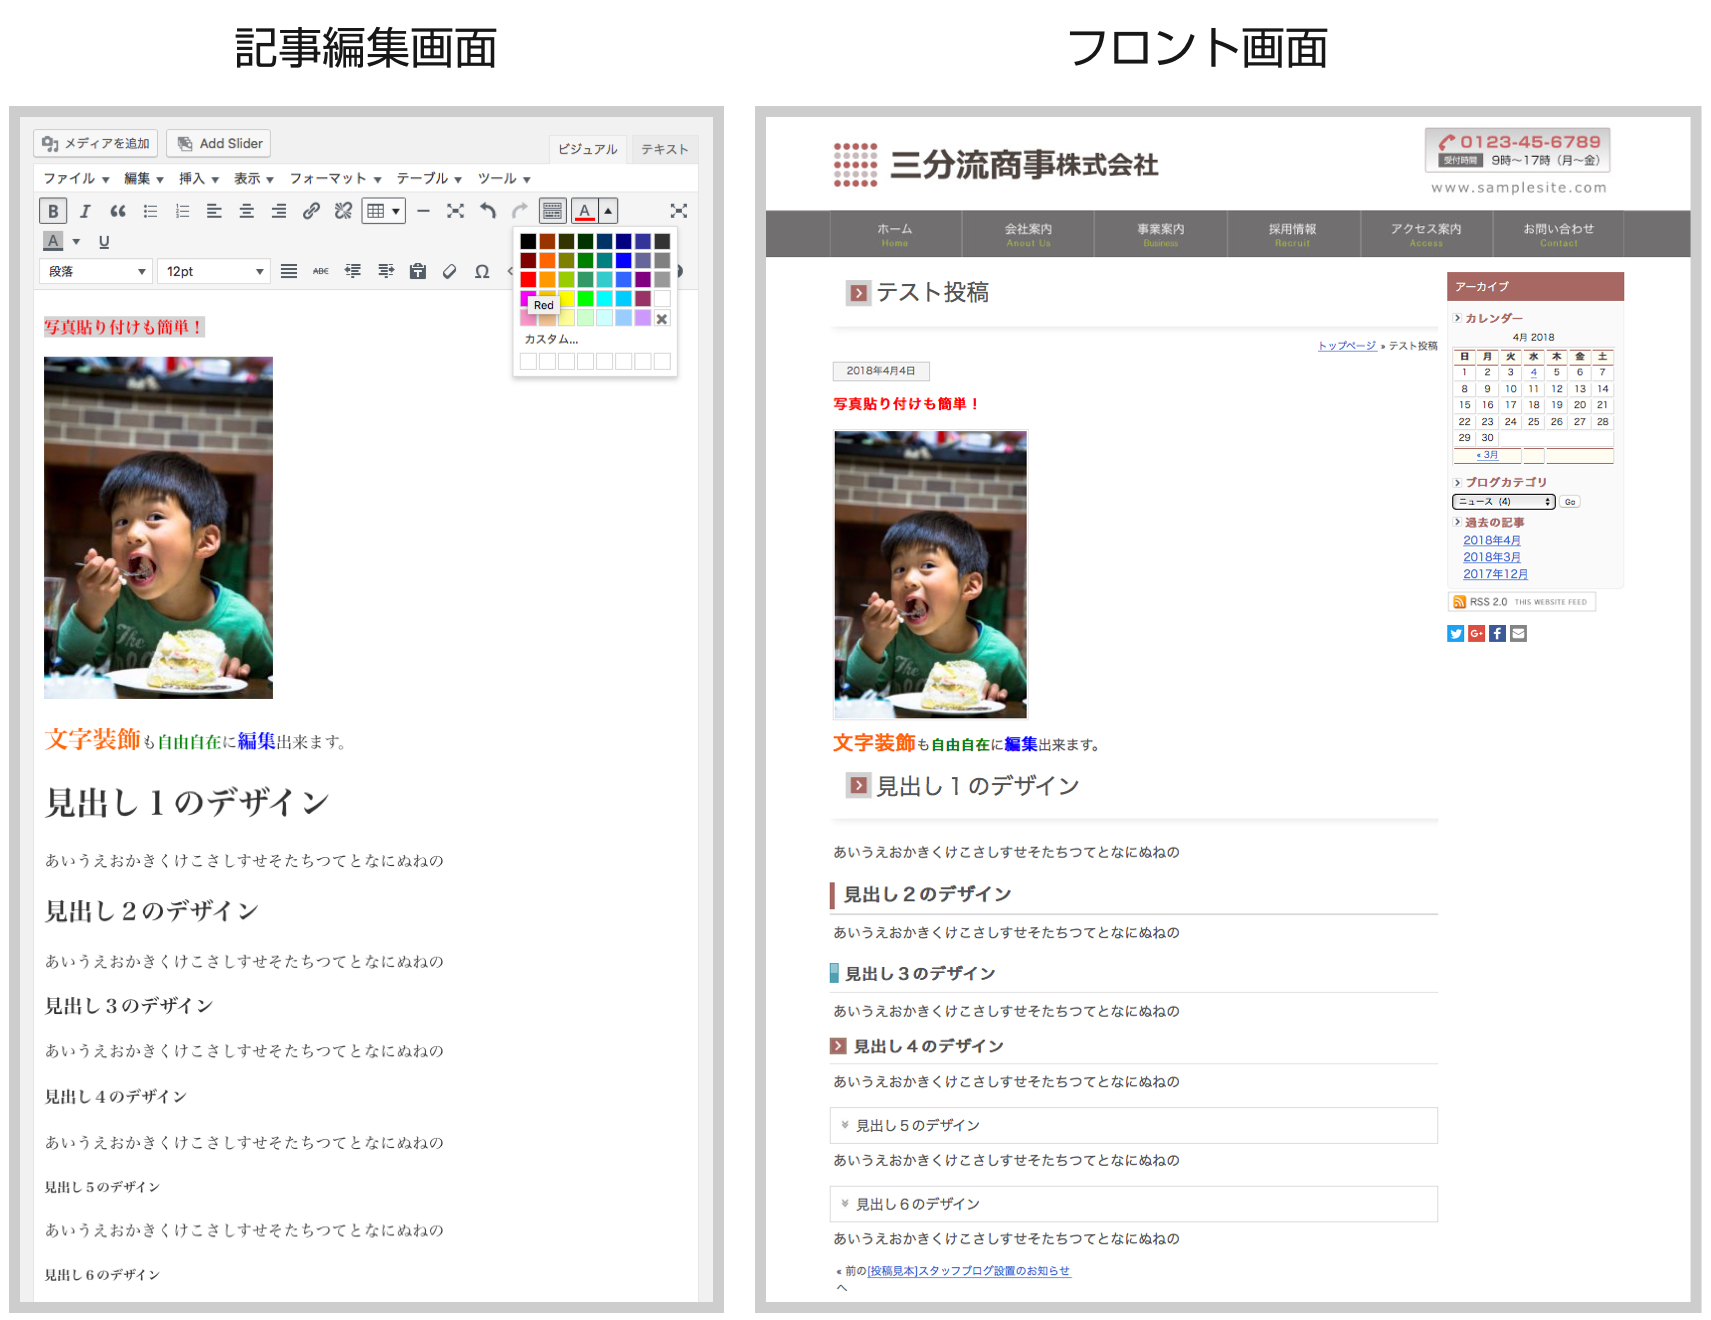Viewport: 1711px width, 1320px height.
Task: Pick the red color swatch
Action: tap(528, 279)
